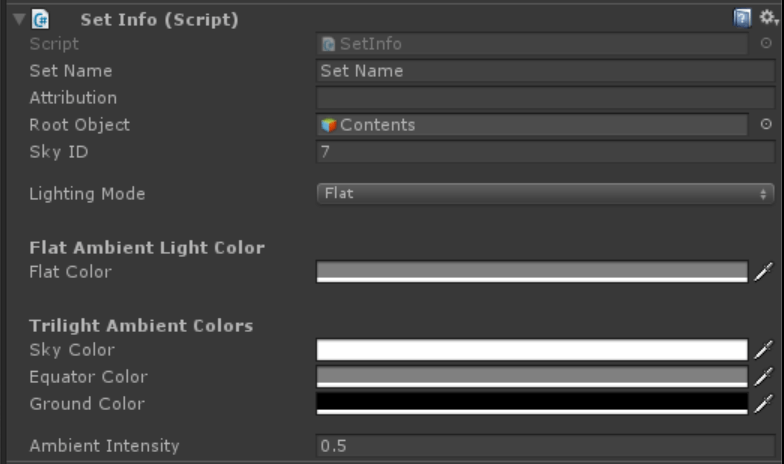
Task: Open the white Sky Color swatch
Action: [532, 350]
